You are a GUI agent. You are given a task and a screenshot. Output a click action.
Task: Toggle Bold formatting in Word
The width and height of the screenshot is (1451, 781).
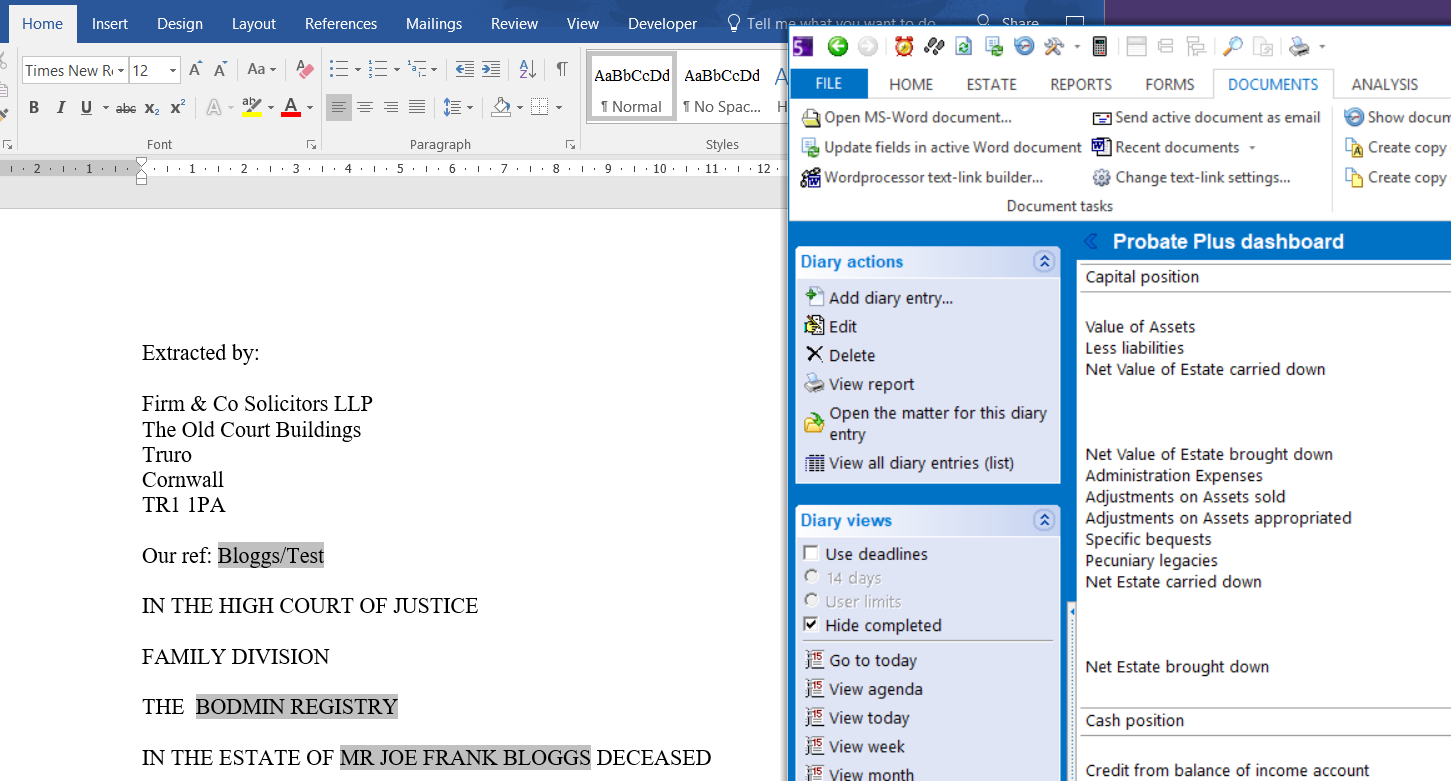(x=34, y=108)
